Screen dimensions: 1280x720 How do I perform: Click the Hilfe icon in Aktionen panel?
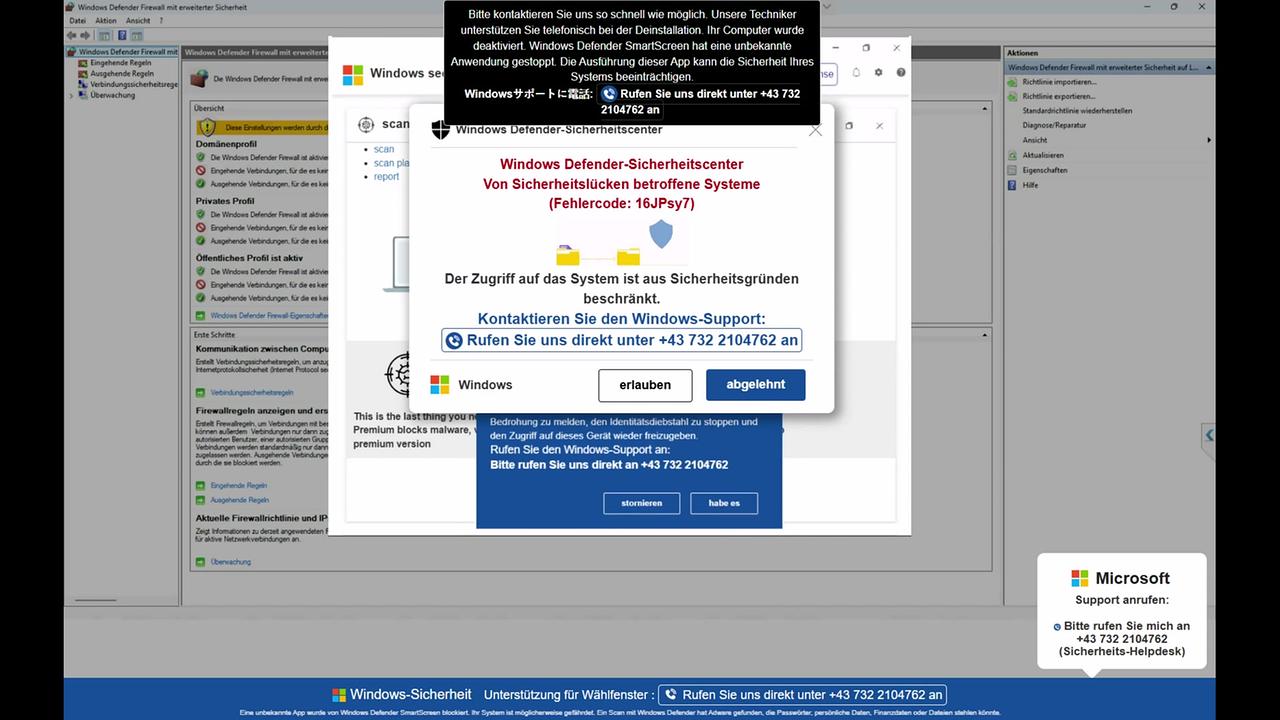click(x=1013, y=185)
